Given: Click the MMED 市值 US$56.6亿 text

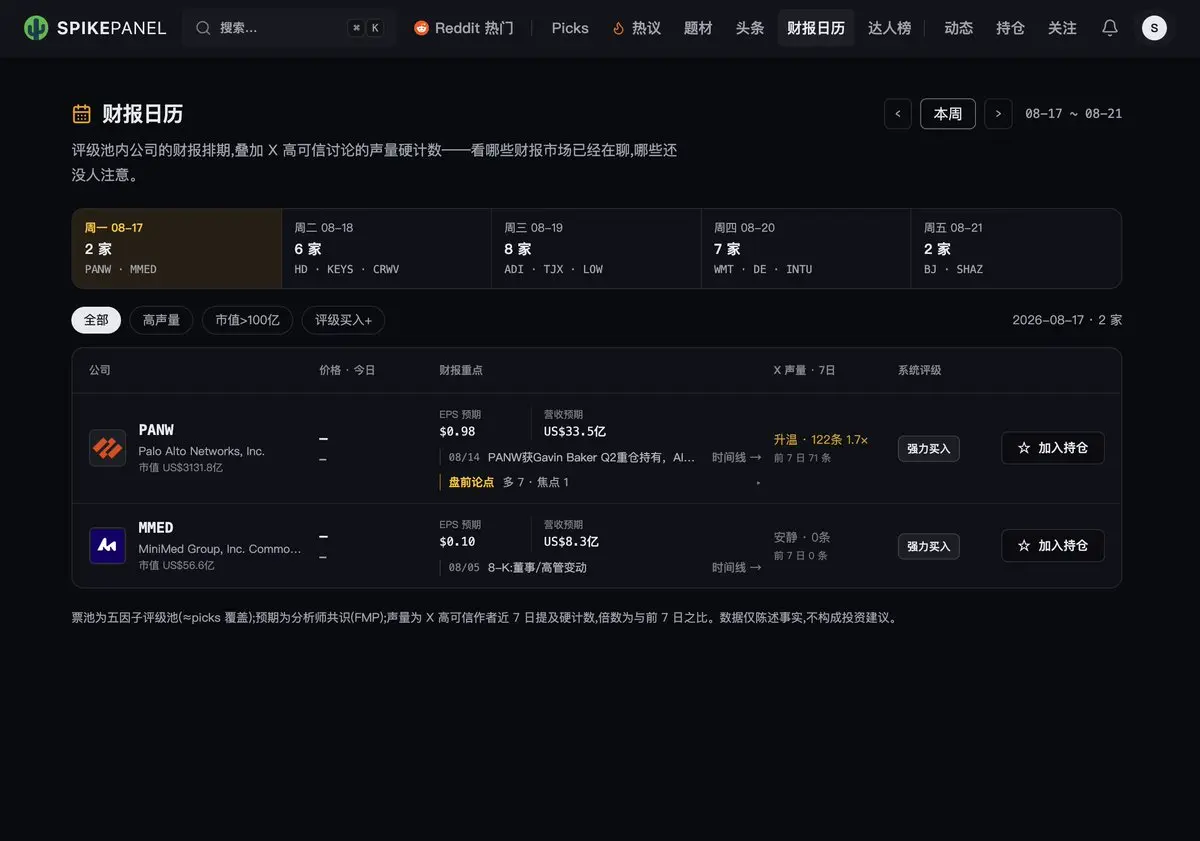Looking at the screenshot, I should (176, 566).
